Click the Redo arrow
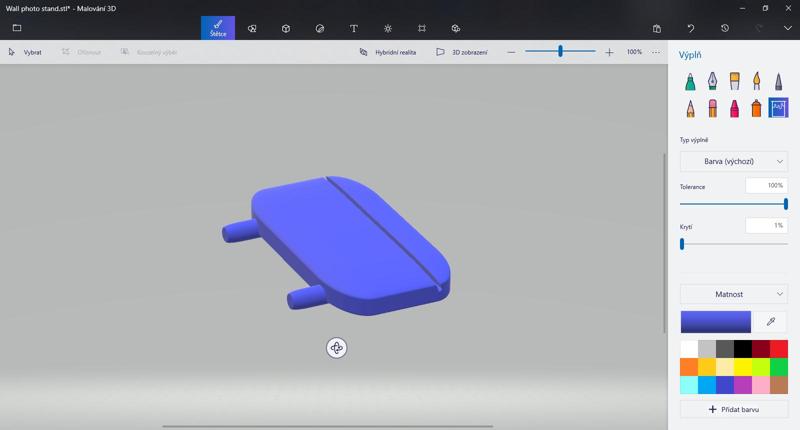Viewport: 800px width, 430px height. [x=759, y=29]
